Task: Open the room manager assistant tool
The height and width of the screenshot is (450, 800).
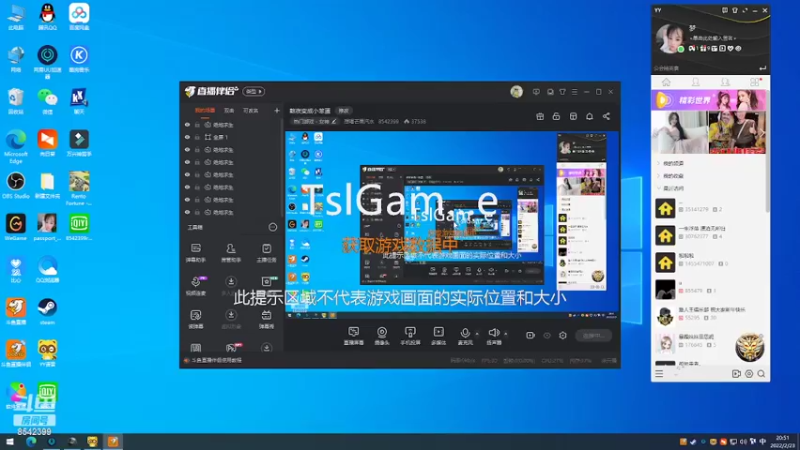Action: click(231, 253)
